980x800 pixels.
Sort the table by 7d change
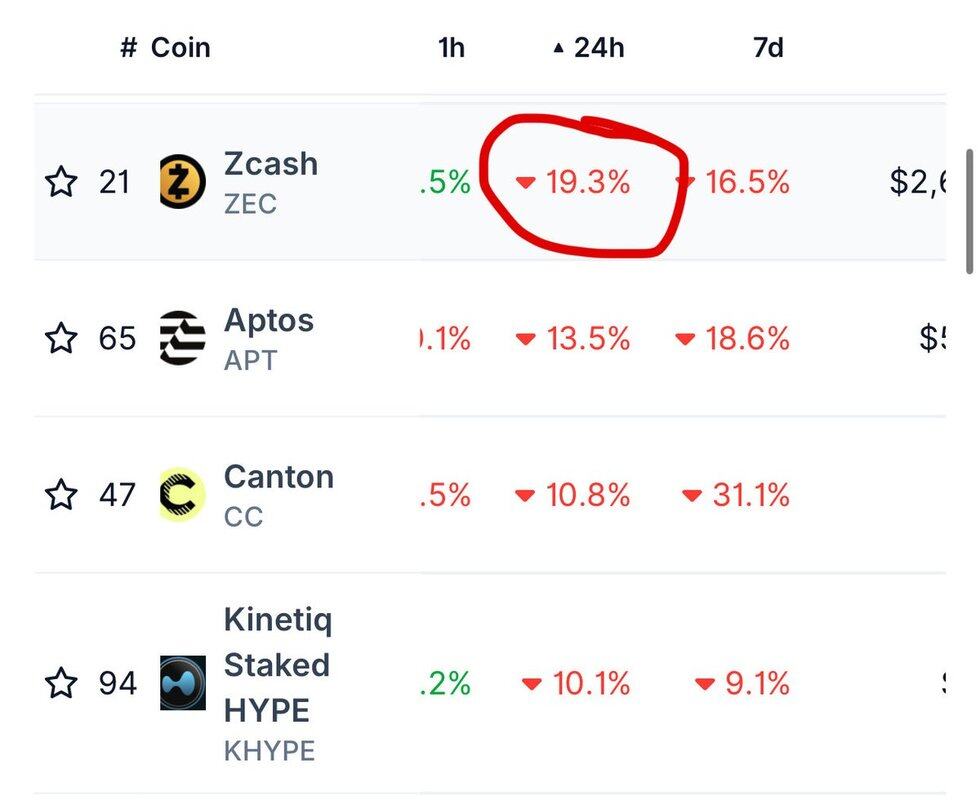[768, 48]
